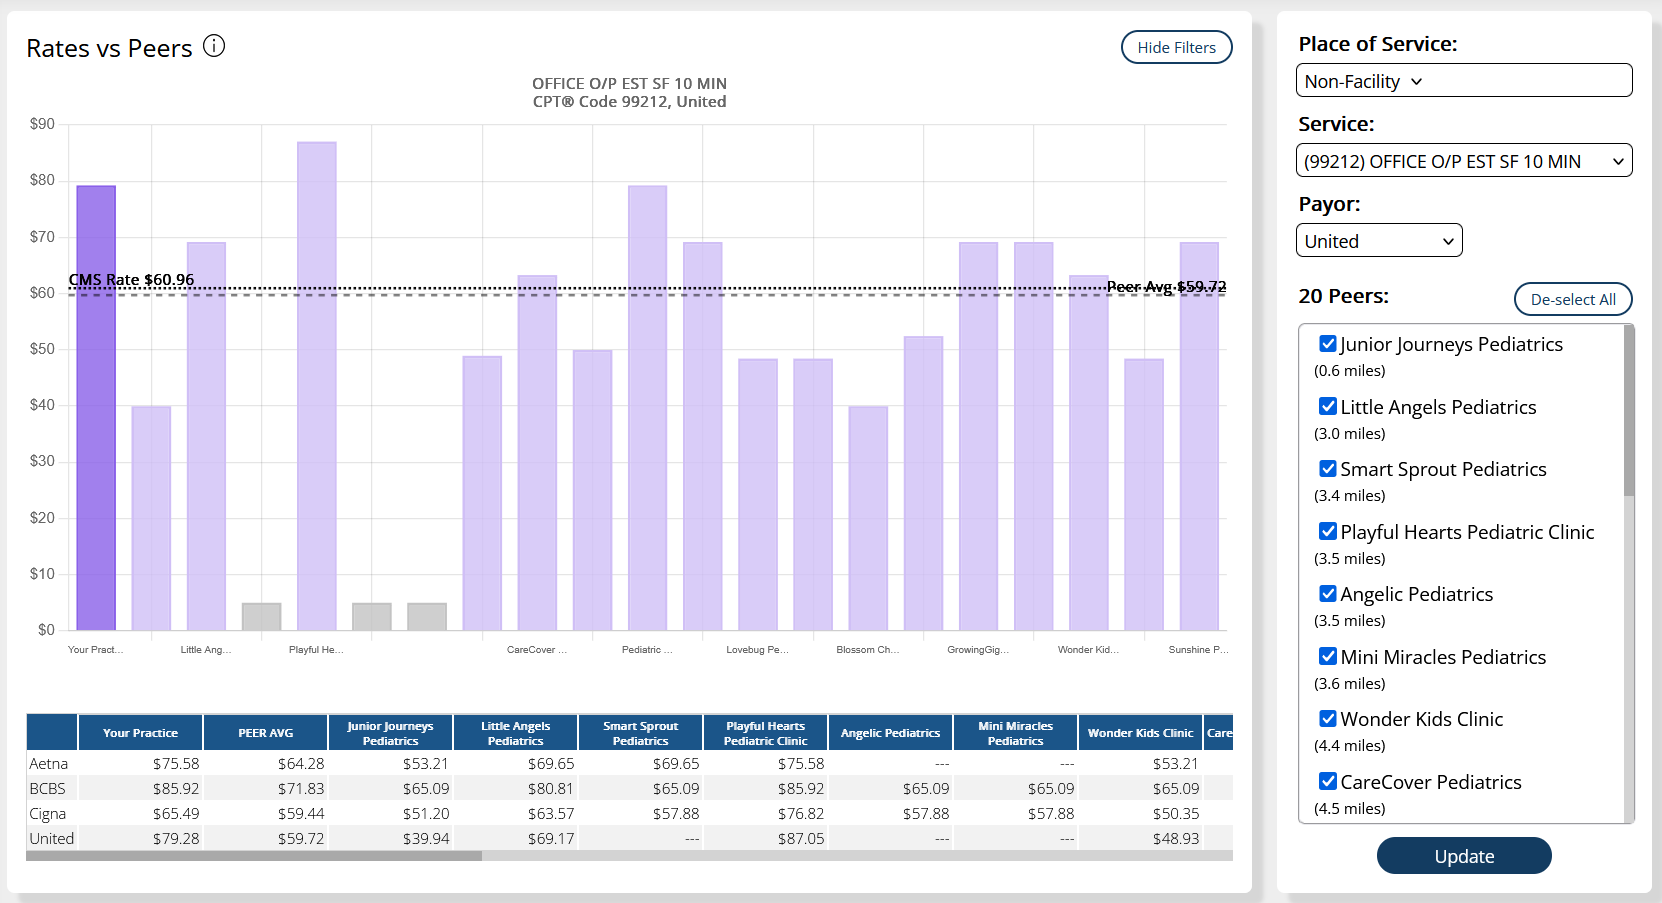This screenshot has height=903, width=1662.
Task: Toggle the Wonder Kids Clinic checkbox
Action: [1328, 719]
